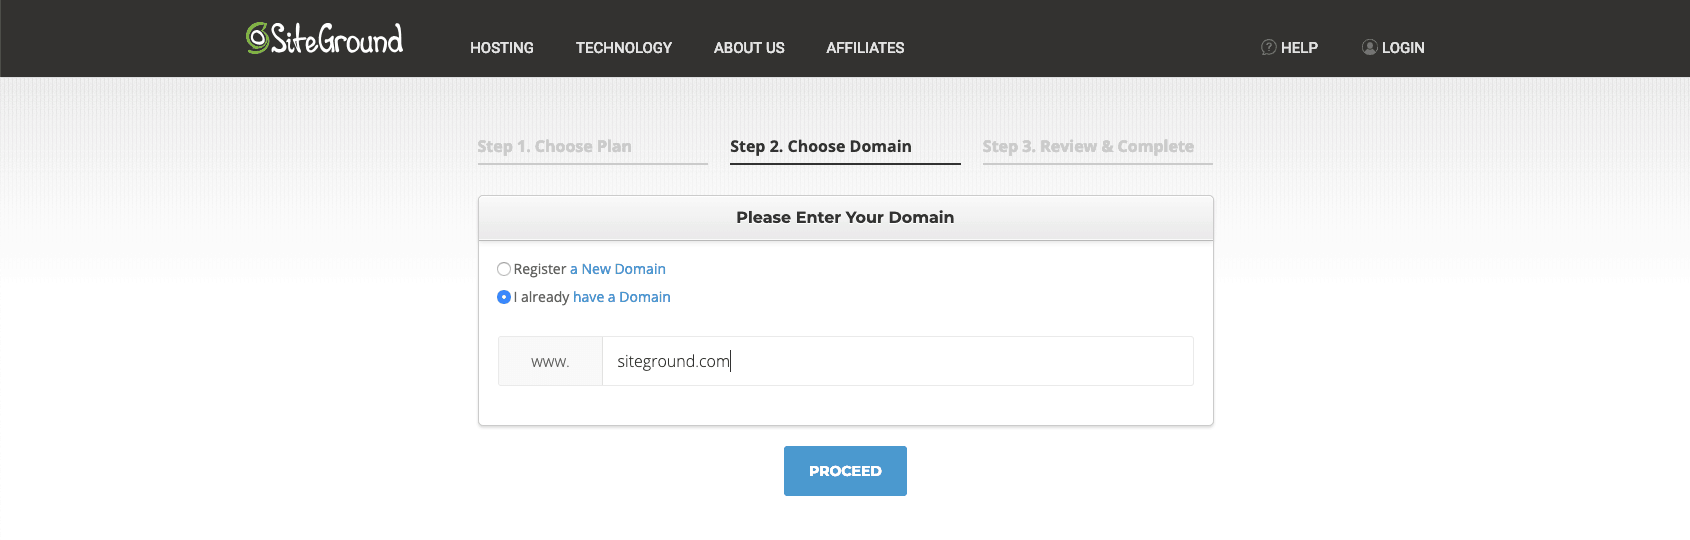This screenshot has height=540, width=1690.
Task: Select the I already have a Domain radio button
Action: coord(504,297)
